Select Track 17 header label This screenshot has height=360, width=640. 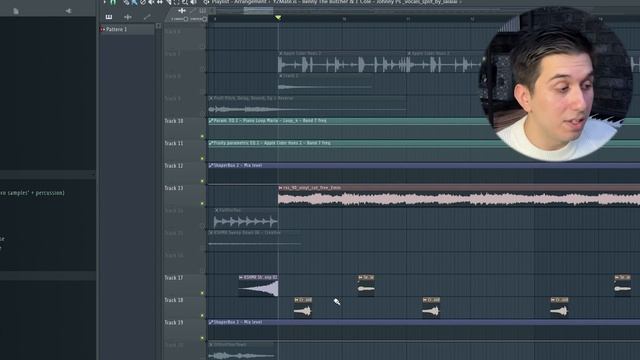coord(174,278)
